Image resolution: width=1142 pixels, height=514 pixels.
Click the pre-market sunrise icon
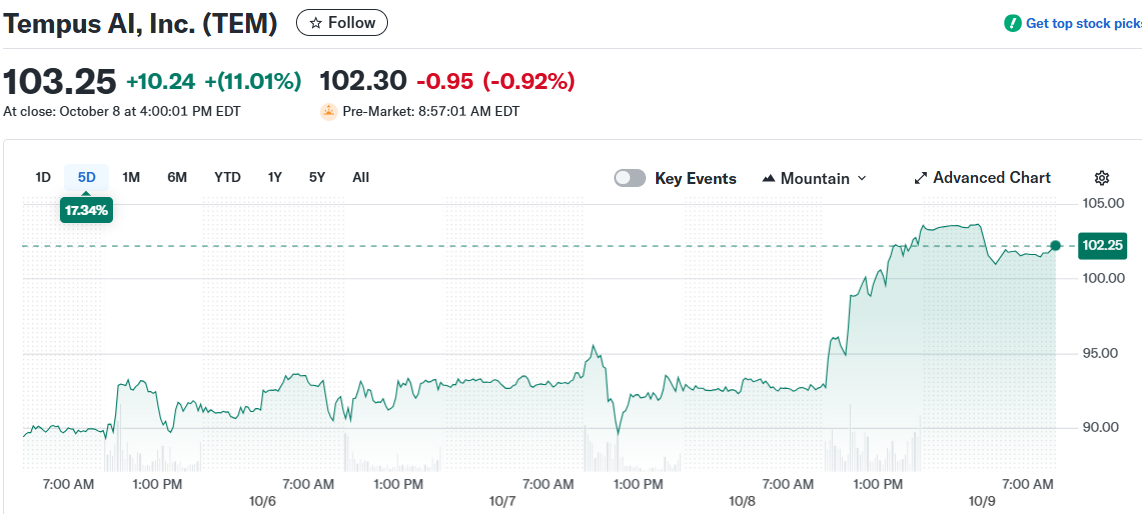[x=329, y=112]
